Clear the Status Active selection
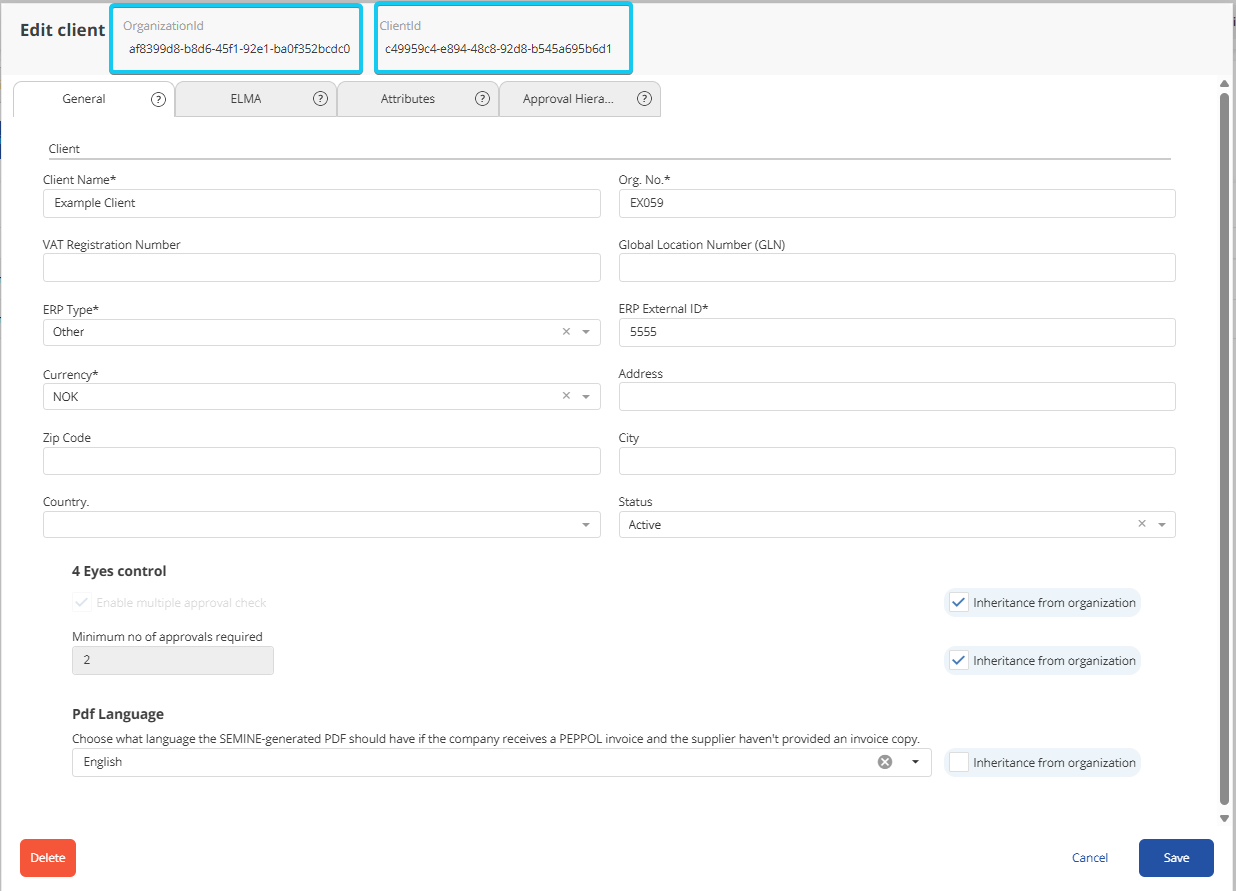This screenshot has height=891, width=1236. point(1142,524)
